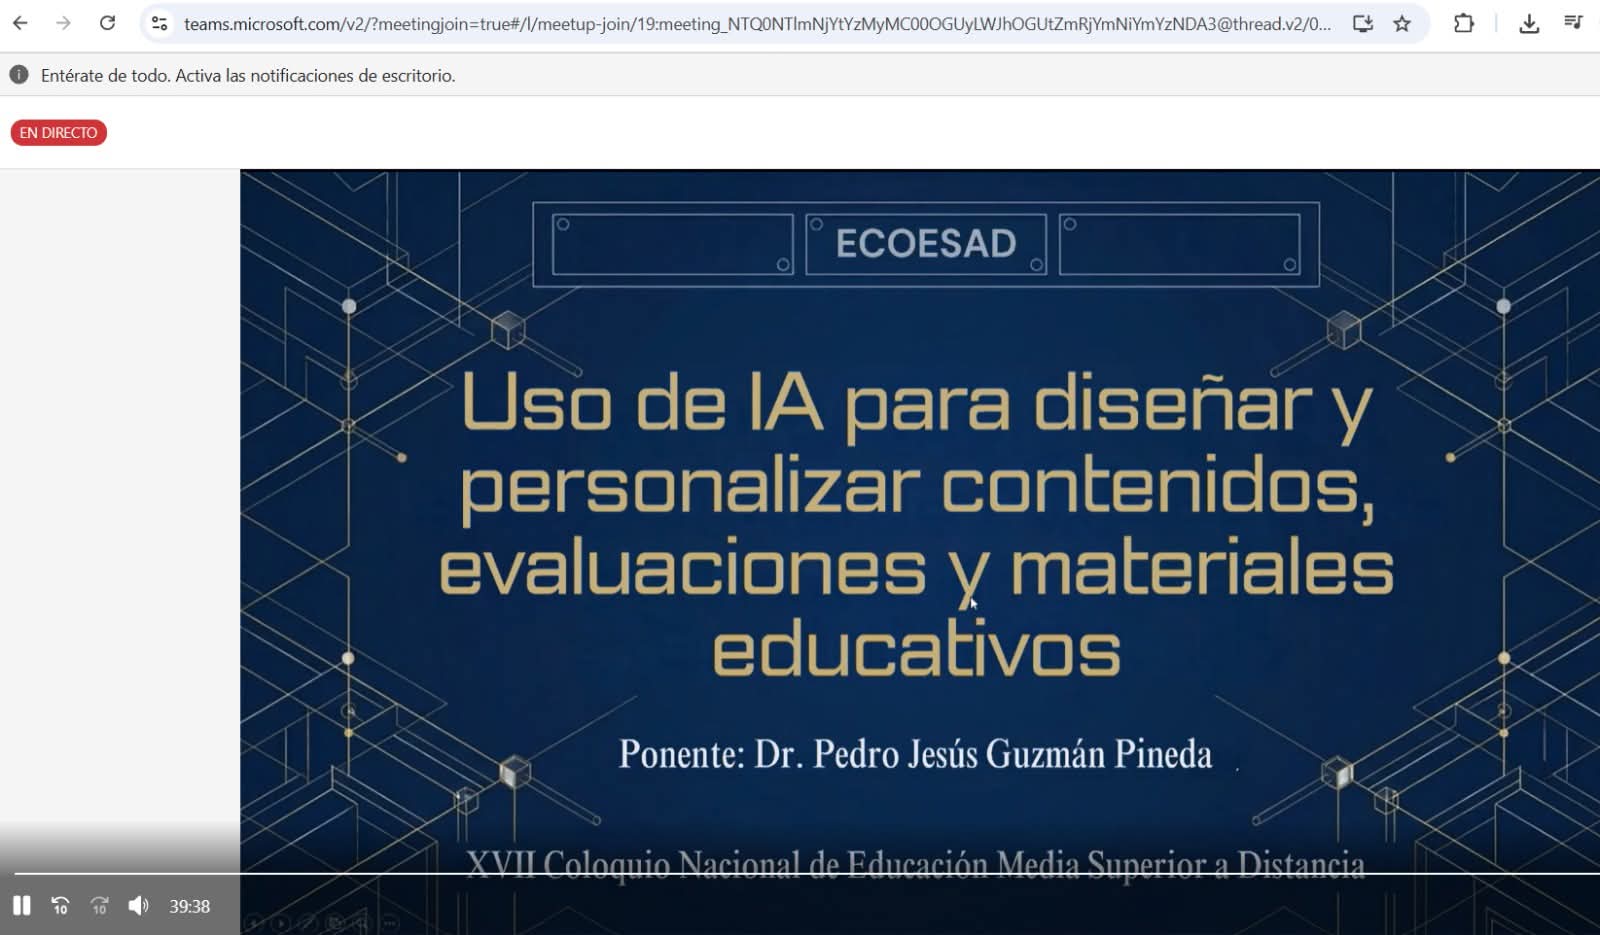
Task: Click the XVII Coloquio Nacional footer text
Action: (915, 864)
